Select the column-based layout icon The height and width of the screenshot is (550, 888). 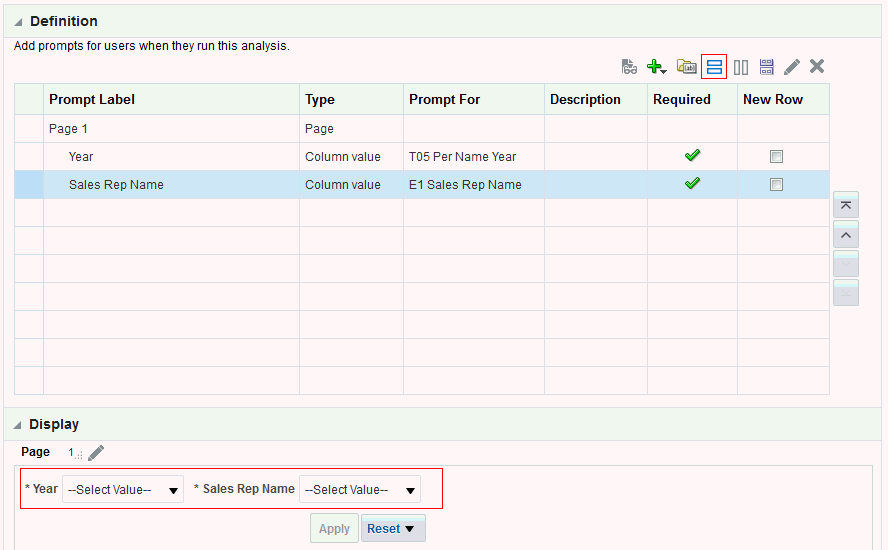pos(741,67)
